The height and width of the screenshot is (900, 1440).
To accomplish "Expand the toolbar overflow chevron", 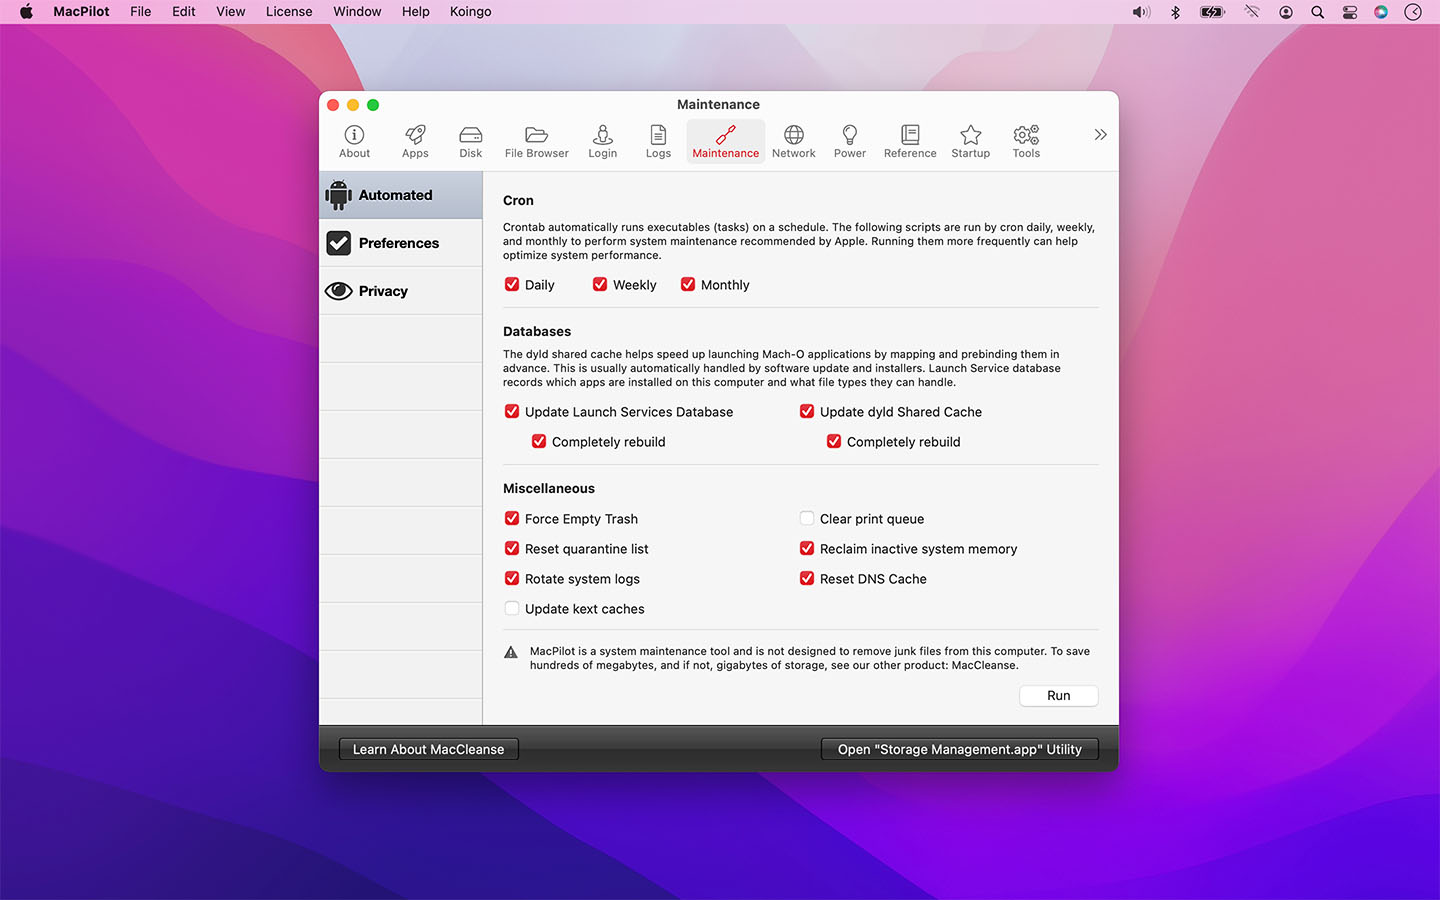I will (x=1100, y=135).
